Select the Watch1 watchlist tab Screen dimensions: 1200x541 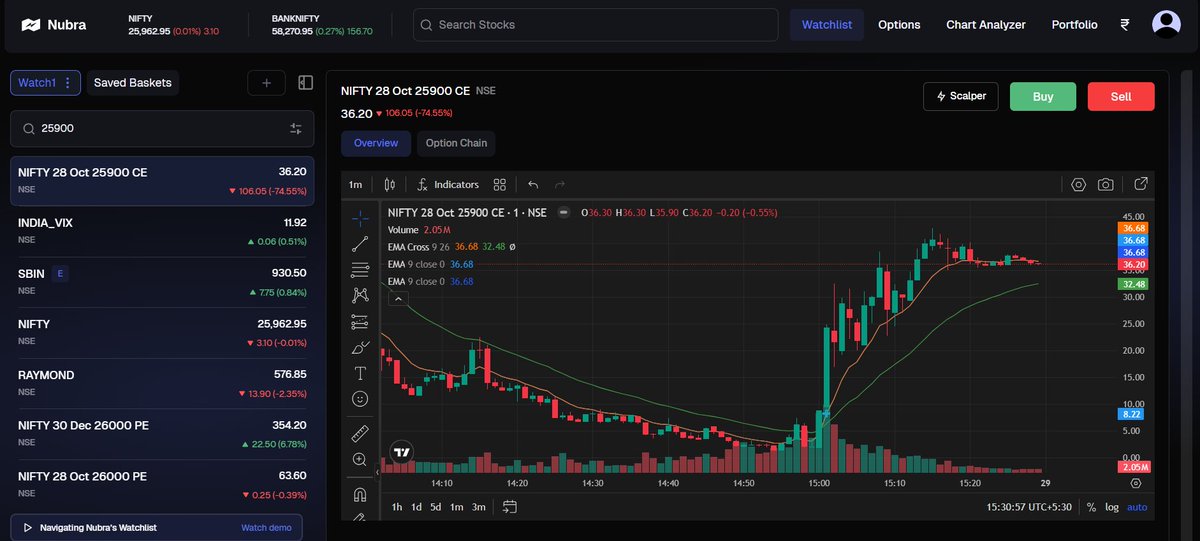tap(46, 83)
